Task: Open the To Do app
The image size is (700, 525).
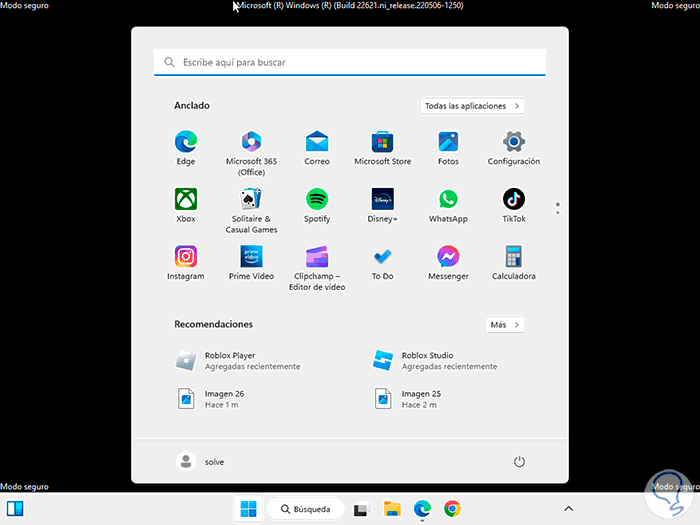Action: [383, 263]
